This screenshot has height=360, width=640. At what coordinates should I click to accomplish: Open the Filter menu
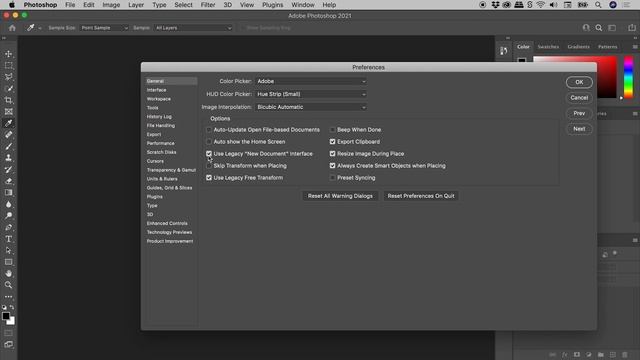(x=208, y=5)
